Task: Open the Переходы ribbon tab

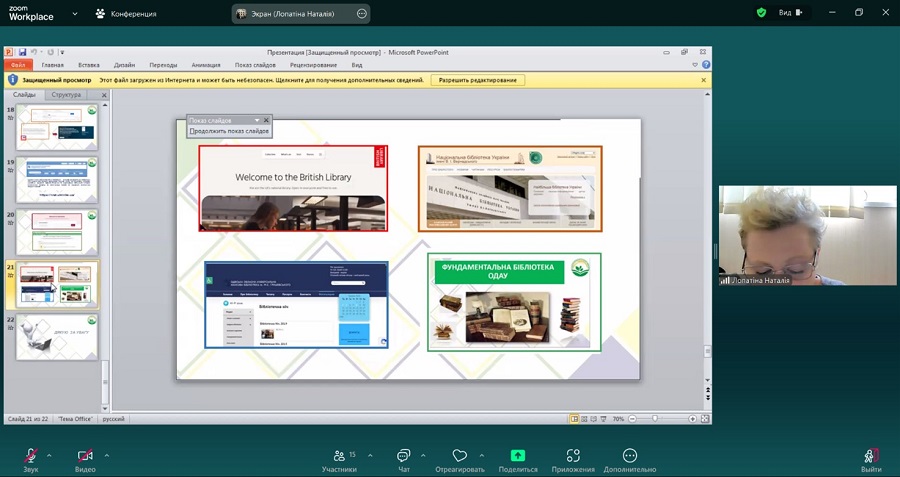Action: 163,65
